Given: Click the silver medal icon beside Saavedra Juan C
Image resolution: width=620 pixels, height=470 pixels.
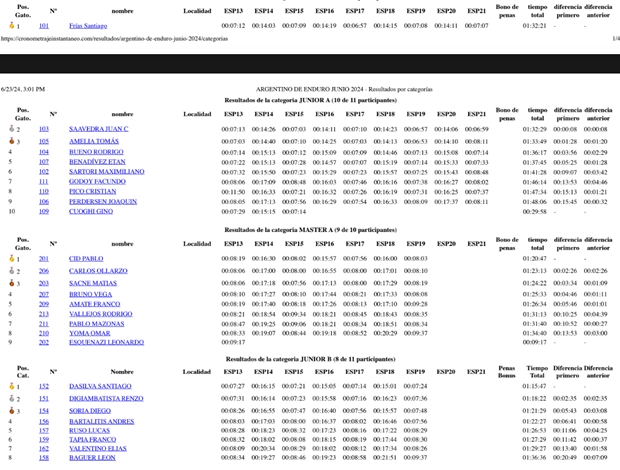Looking at the screenshot, I should click(x=11, y=129).
